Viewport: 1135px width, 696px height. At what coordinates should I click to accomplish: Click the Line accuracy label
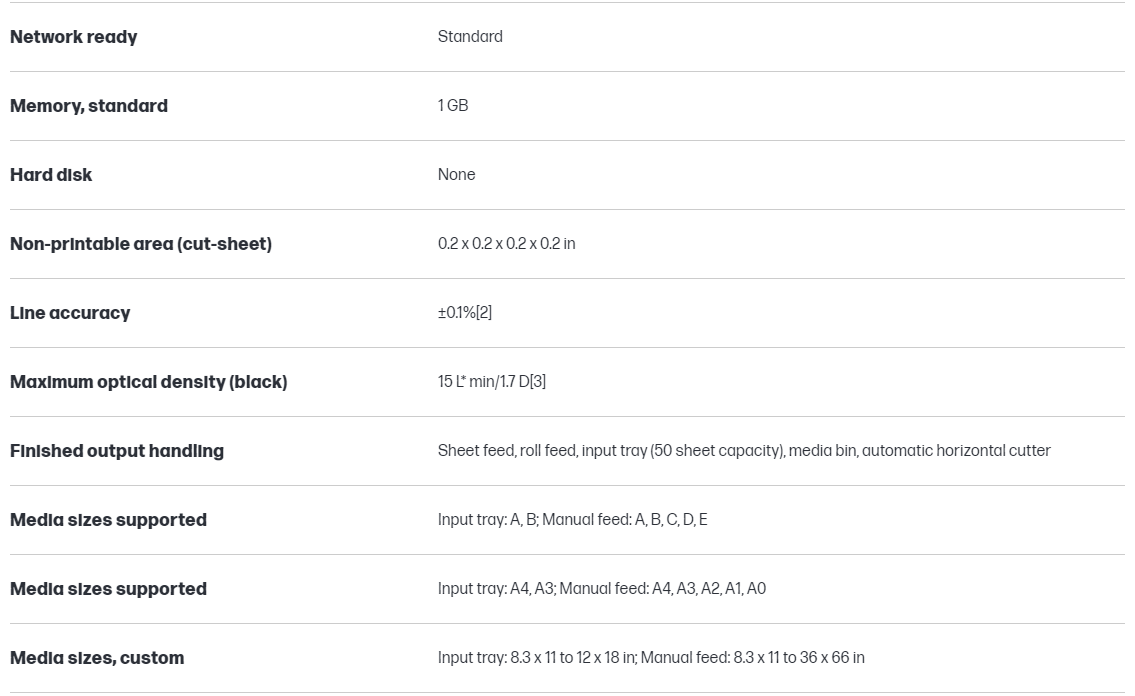pyautogui.click(x=70, y=313)
